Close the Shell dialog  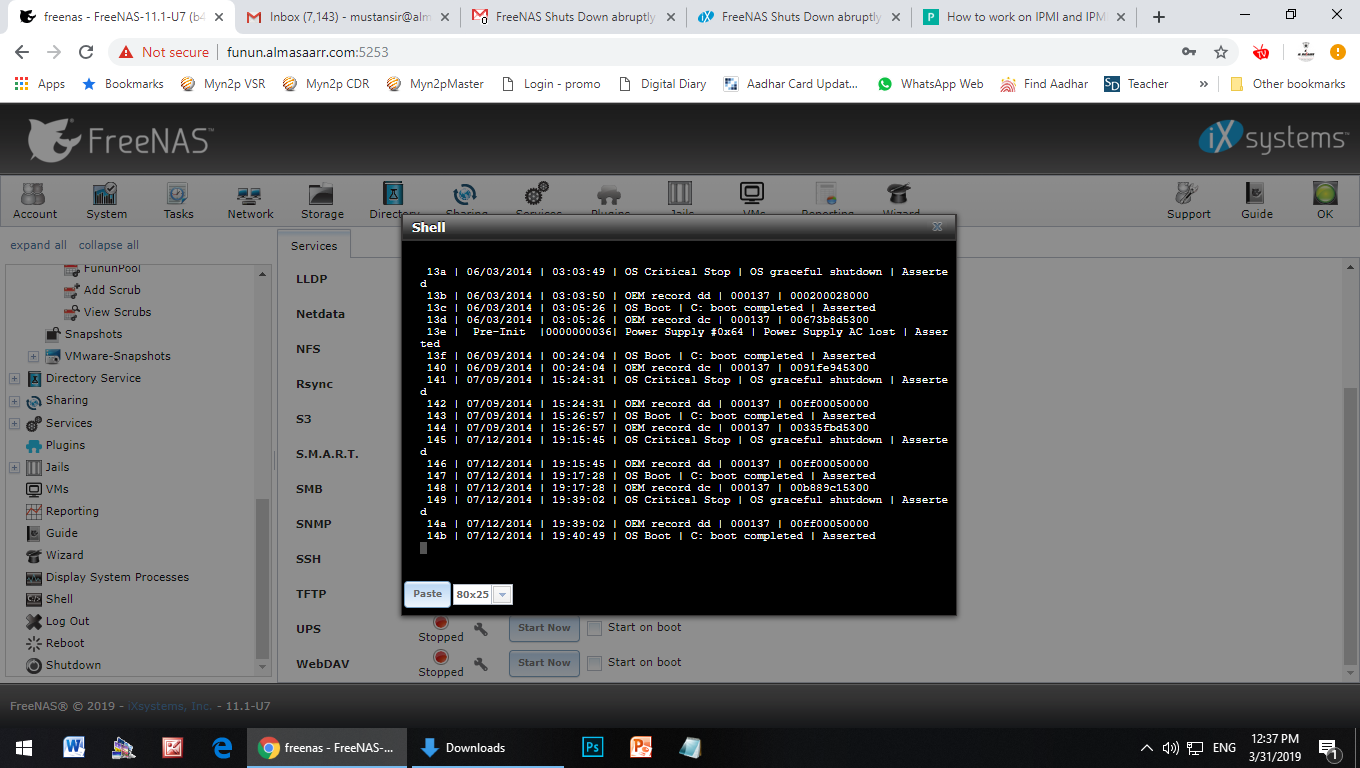coord(937,227)
